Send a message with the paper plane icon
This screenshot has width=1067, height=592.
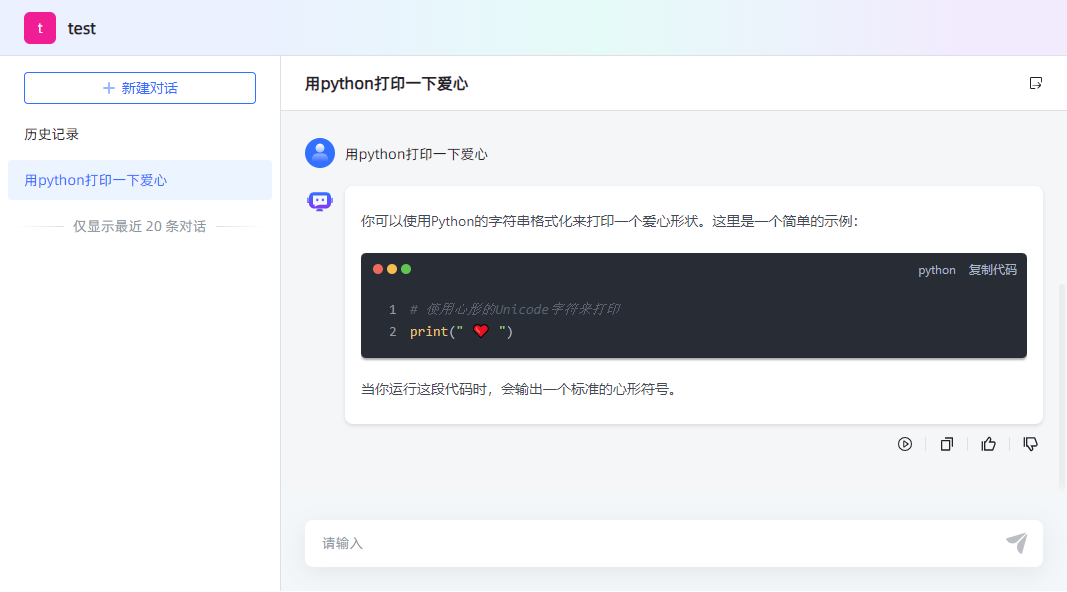[x=1017, y=543]
